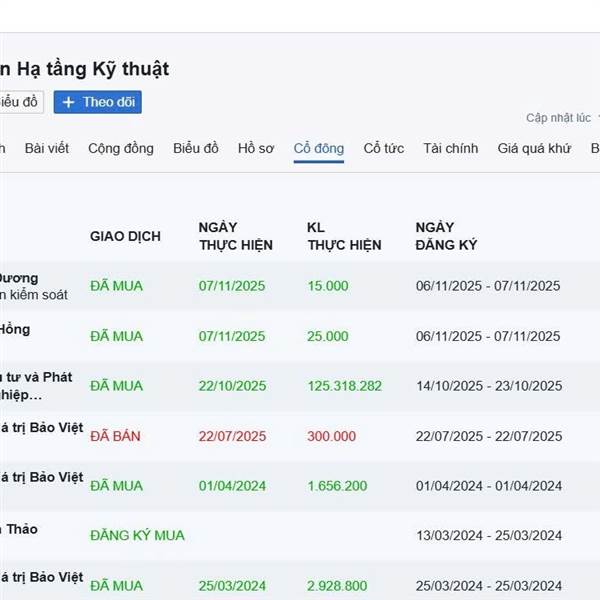Go to the Hồ sơ tab
Screen dimensions: 600x600
pos(256,148)
